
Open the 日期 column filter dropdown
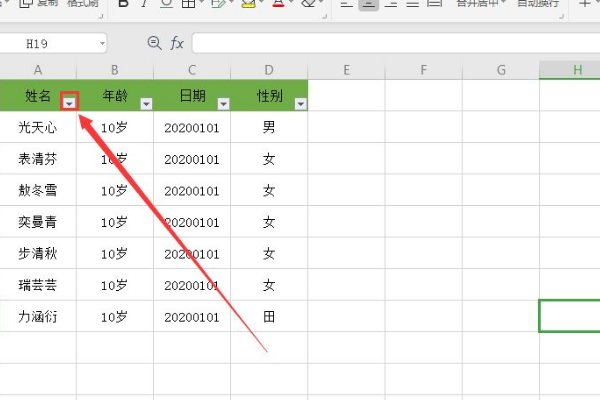coord(223,103)
